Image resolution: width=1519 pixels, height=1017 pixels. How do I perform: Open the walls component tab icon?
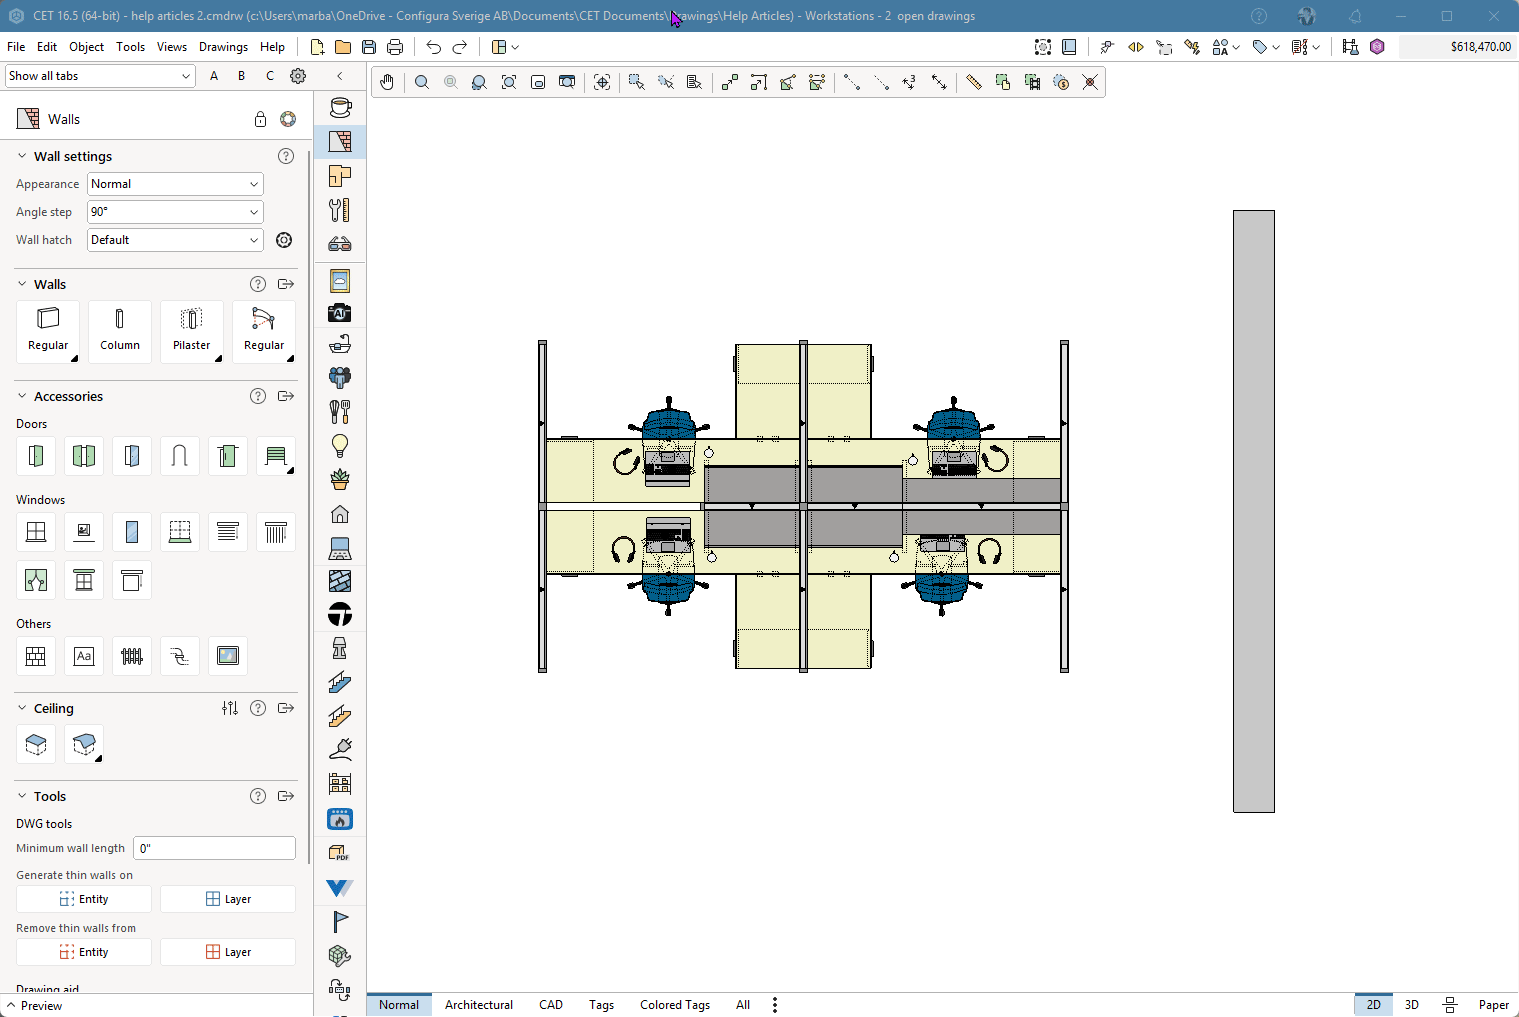coord(340,141)
